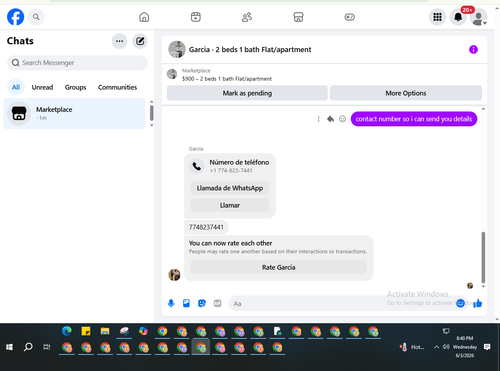This screenshot has height=371, width=500.
Task: Select the Unread filter tab
Action: (42, 87)
